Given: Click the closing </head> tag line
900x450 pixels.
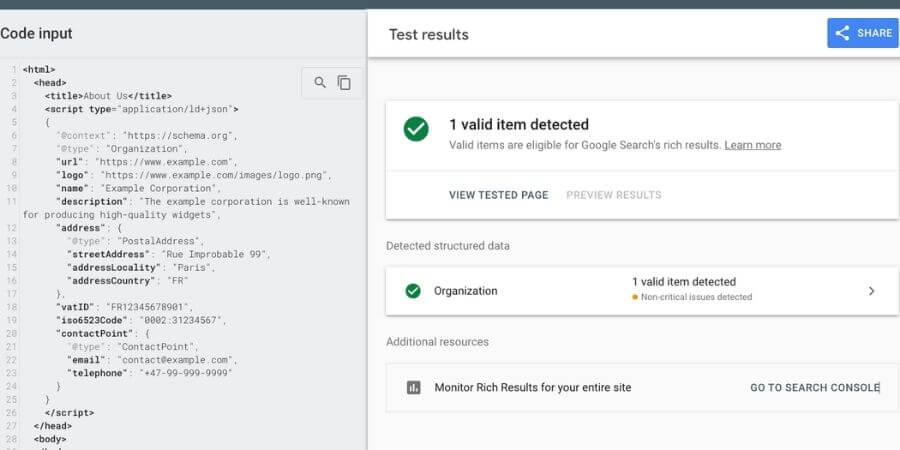Looking at the screenshot, I should pos(53,426).
